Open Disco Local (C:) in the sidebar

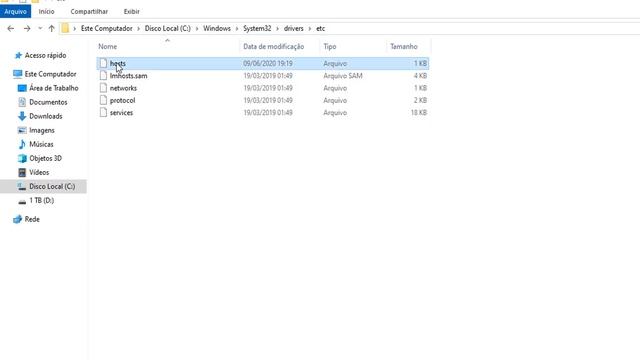point(52,187)
